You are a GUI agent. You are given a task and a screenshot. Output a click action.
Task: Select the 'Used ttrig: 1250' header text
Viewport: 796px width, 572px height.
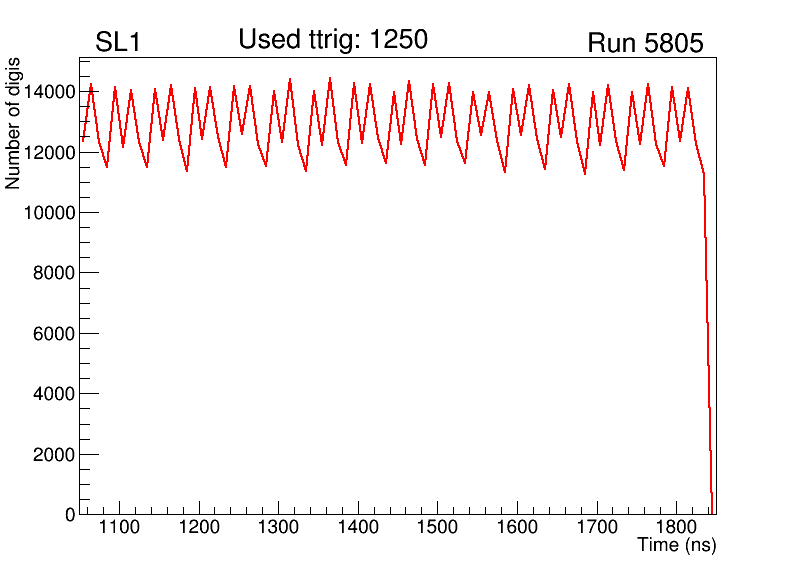333,40
